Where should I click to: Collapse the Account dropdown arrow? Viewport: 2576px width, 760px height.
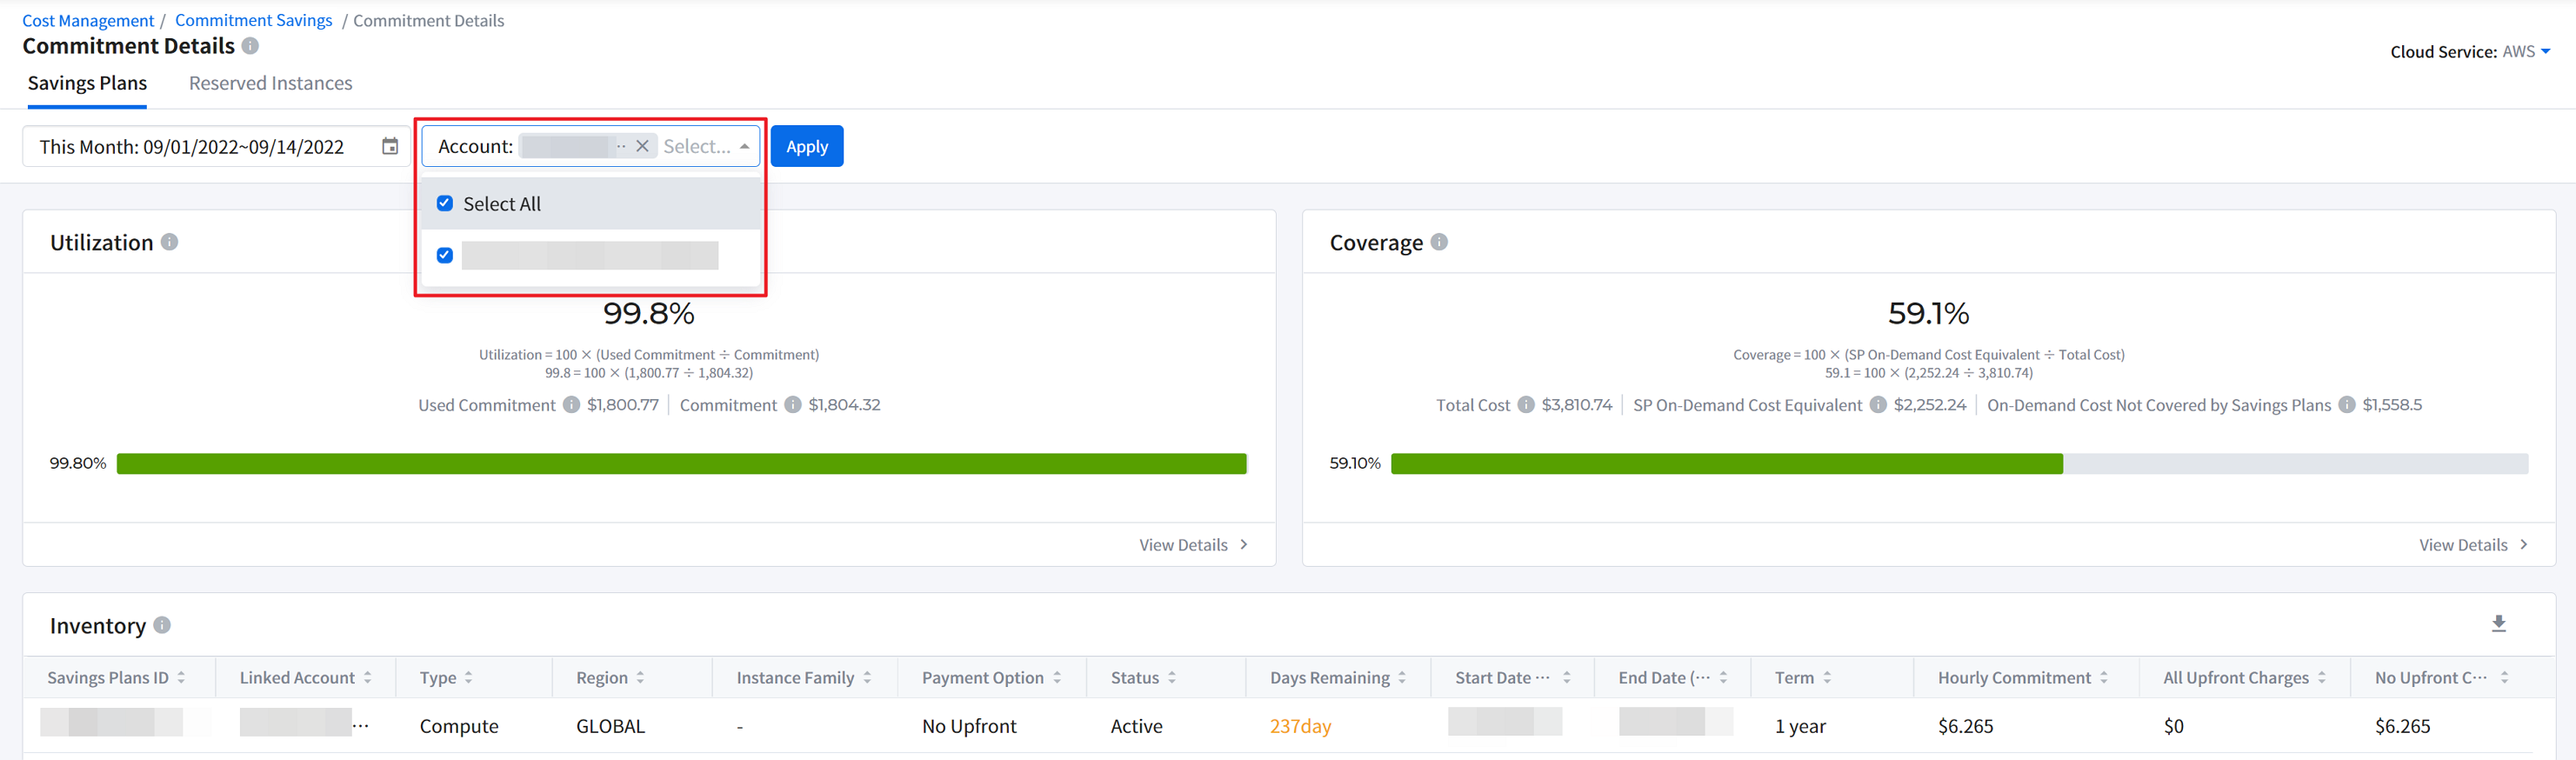[745, 147]
